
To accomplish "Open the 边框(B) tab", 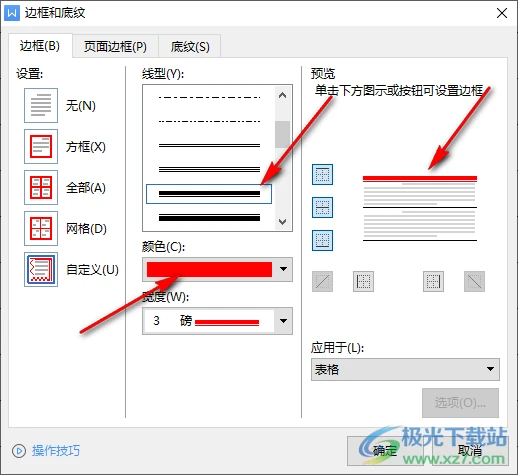I will click(x=40, y=45).
